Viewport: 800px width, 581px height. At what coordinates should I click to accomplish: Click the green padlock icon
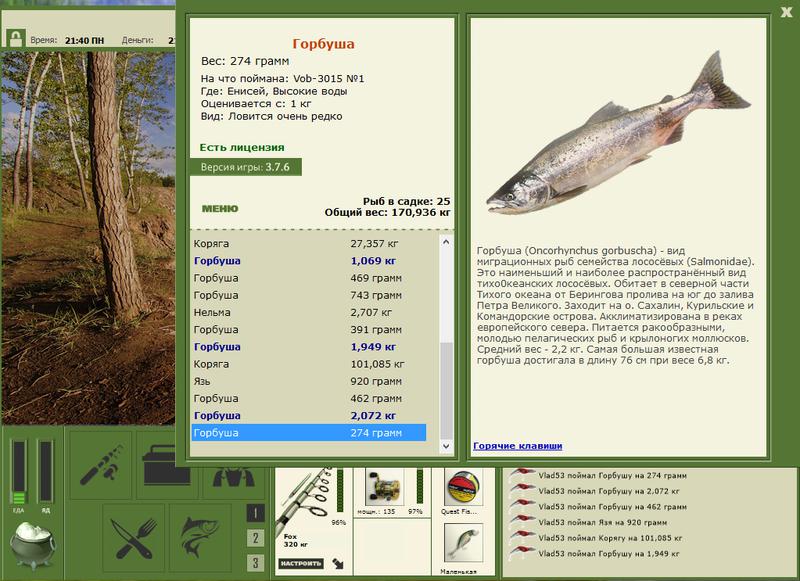pos(15,39)
